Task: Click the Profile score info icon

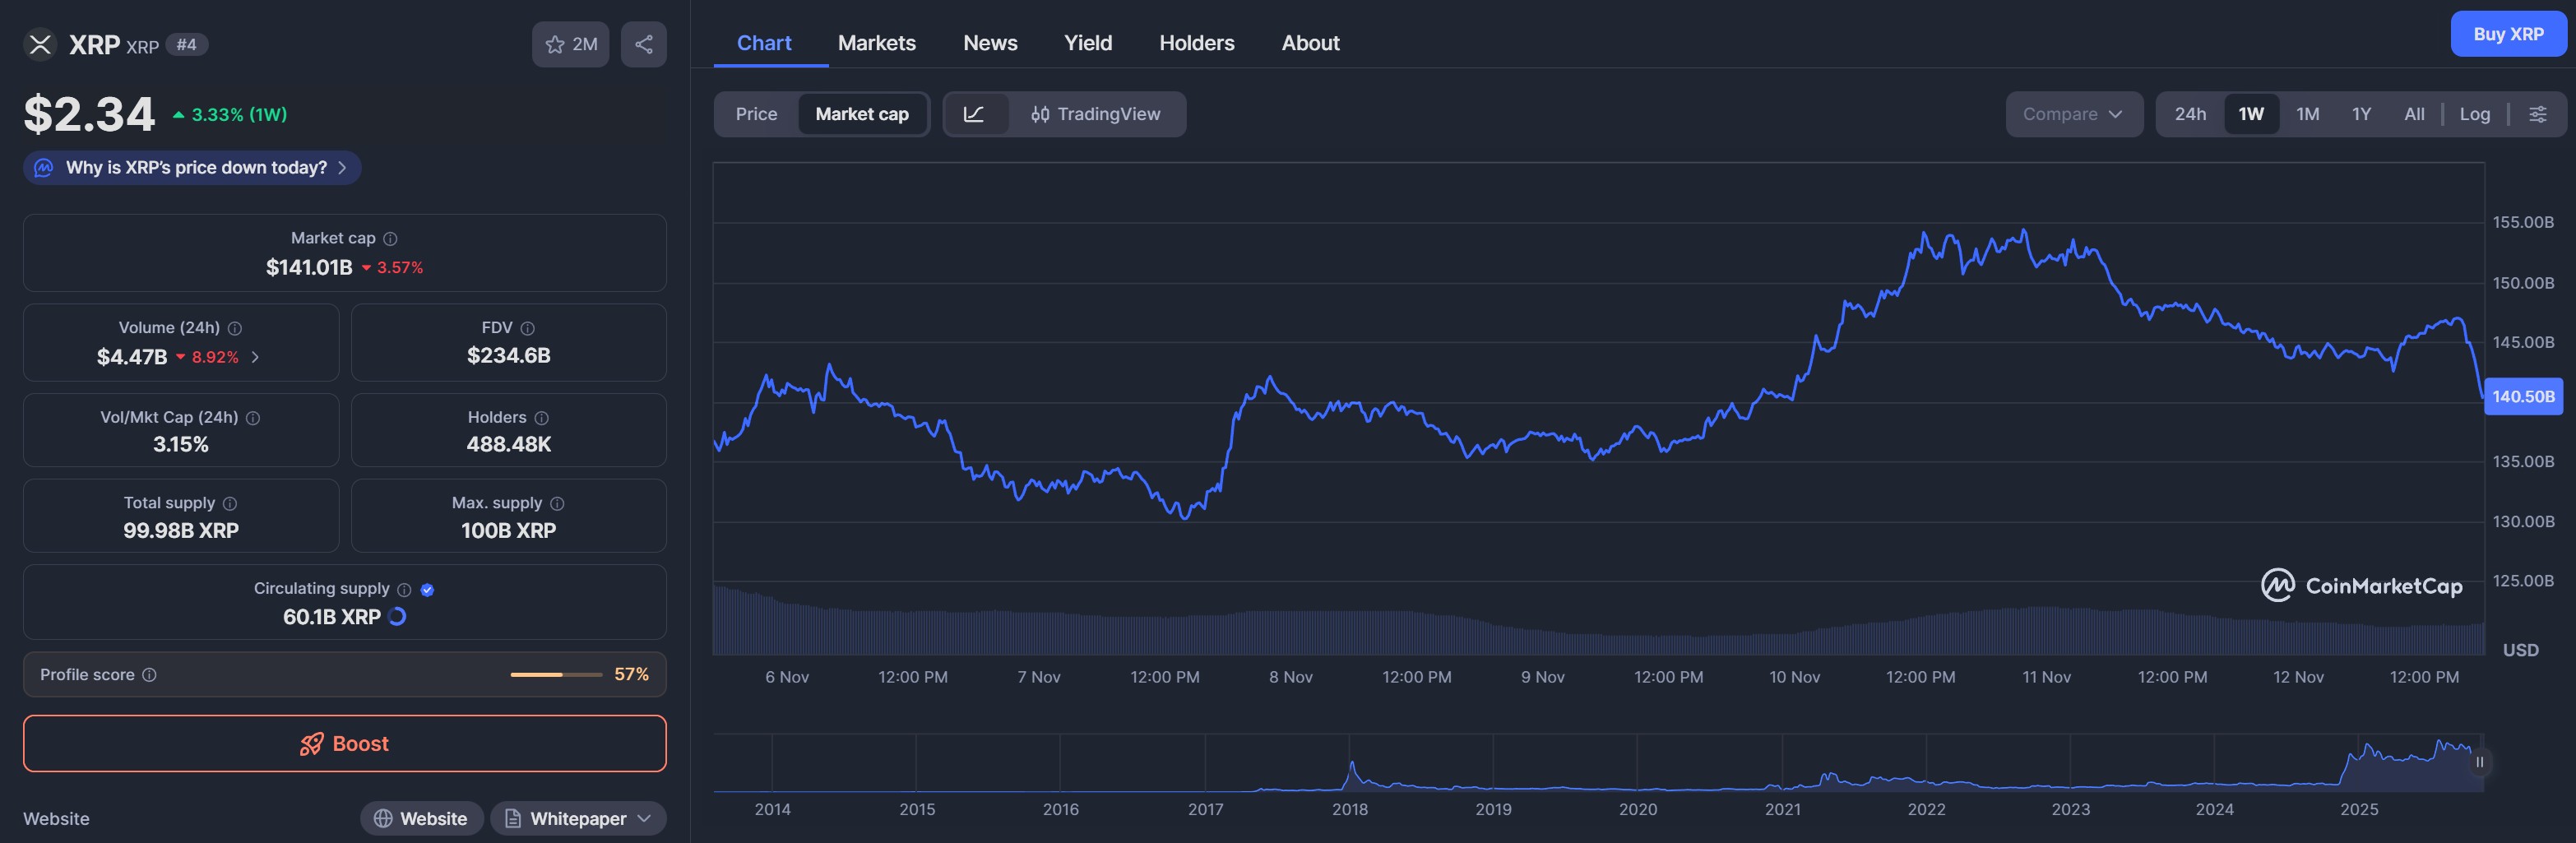Action: point(150,675)
